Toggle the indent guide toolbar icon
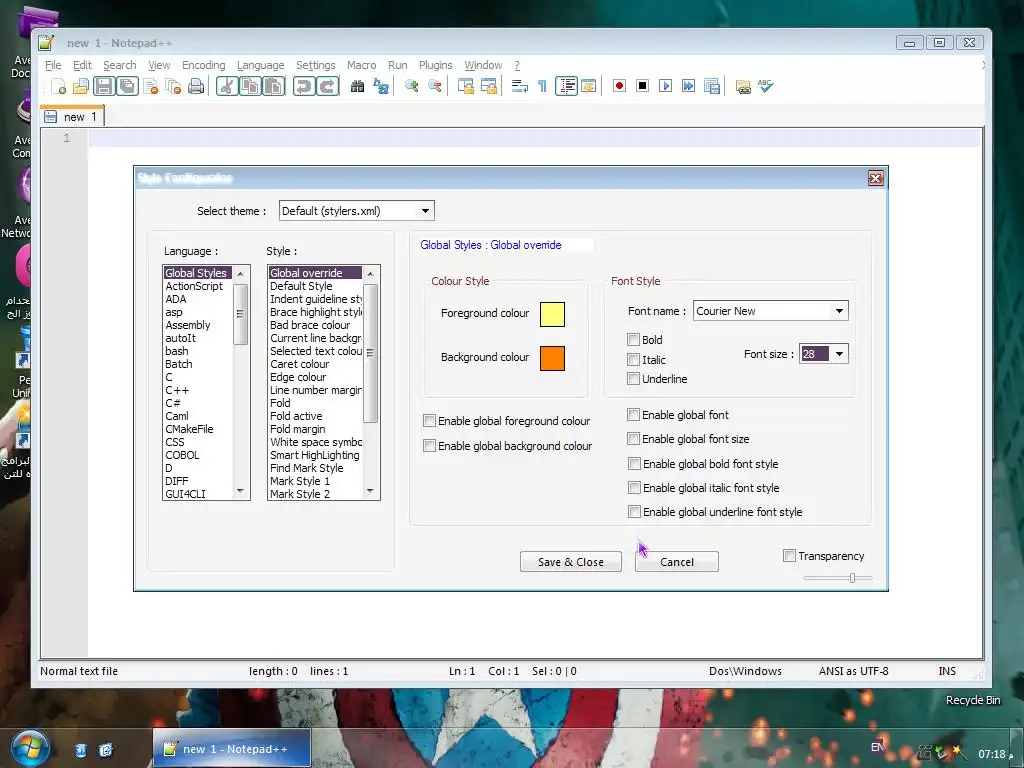Viewport: 1024px width, 768px height. click(566, 86)
